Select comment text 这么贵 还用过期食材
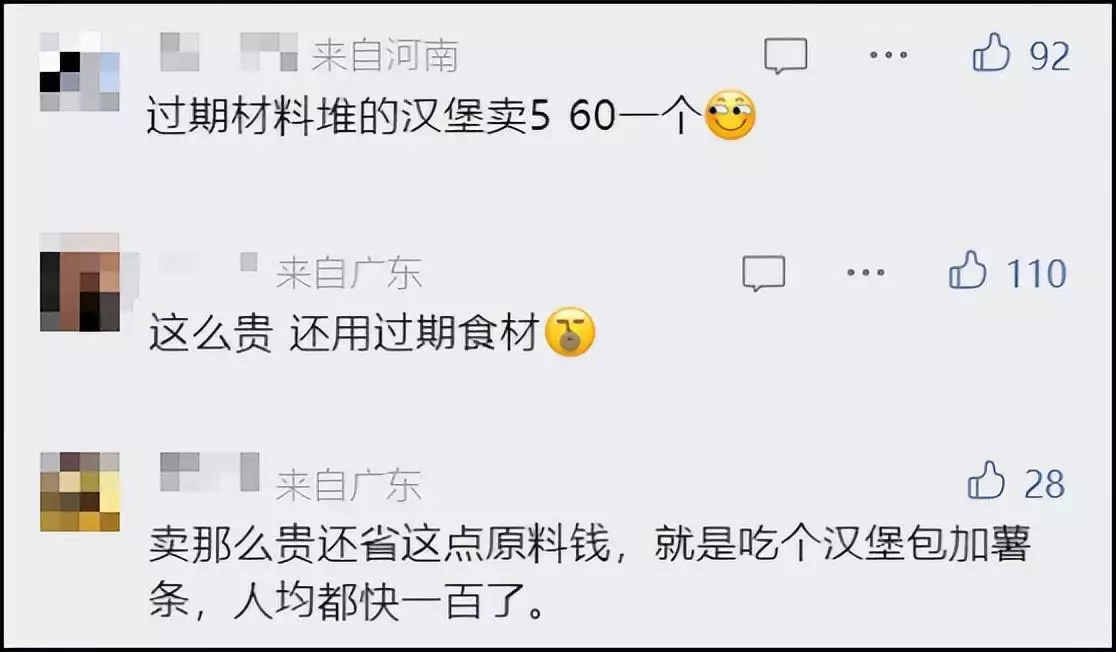The image size is (1116, 652). pos(344,334)
